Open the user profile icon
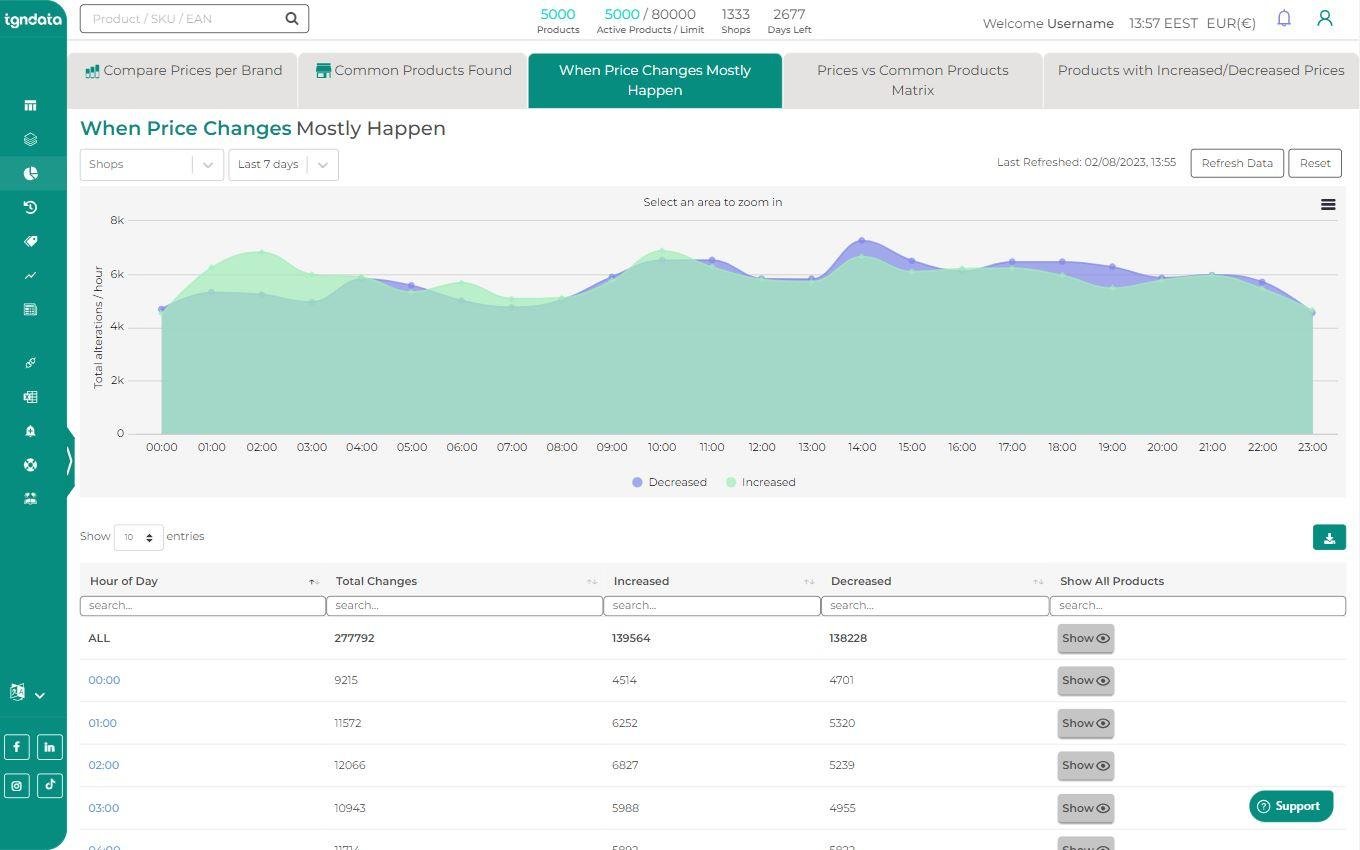The width and height of the screenshot is (1360, 850). pyautogui.click(x=1324, y=19)
